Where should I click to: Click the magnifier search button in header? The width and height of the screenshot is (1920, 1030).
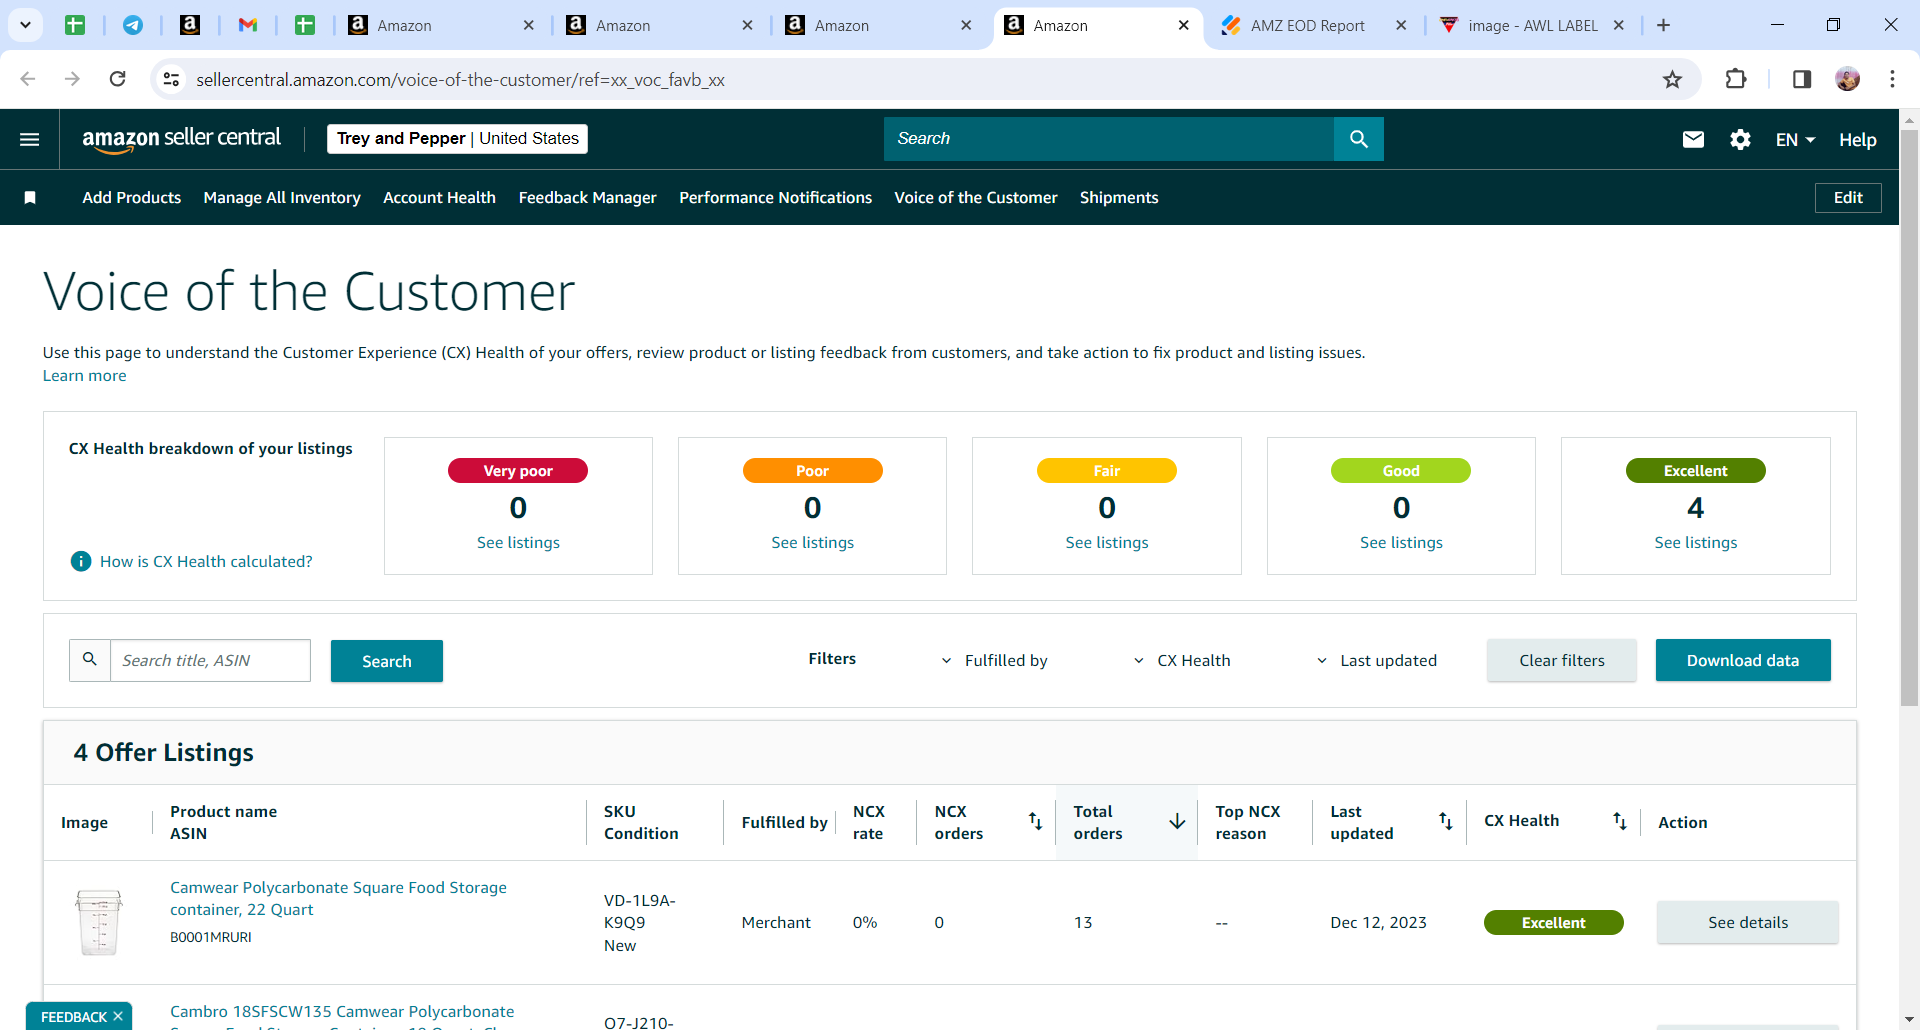click(1358, 139)
